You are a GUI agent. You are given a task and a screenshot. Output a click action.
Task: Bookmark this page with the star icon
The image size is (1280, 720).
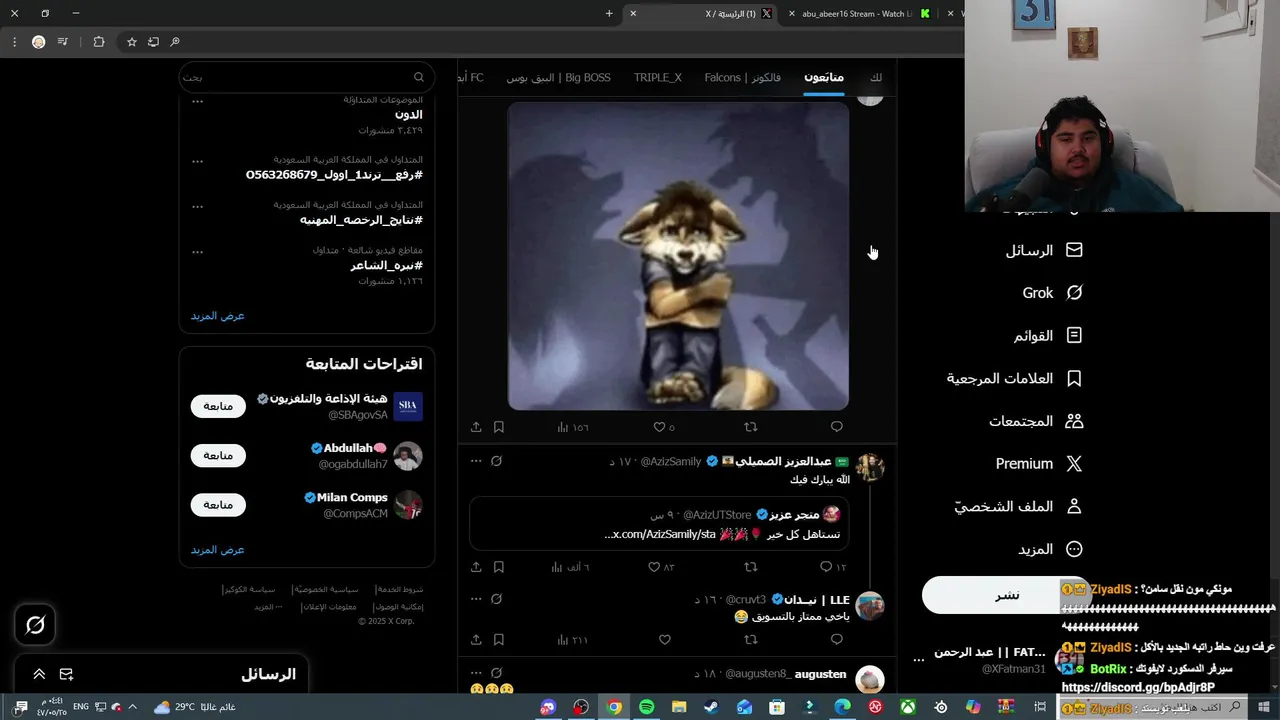(x=131, y=42)
